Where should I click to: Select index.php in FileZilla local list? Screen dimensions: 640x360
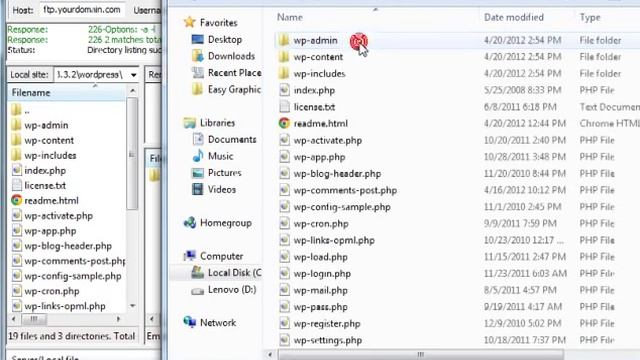pos(45,171)
